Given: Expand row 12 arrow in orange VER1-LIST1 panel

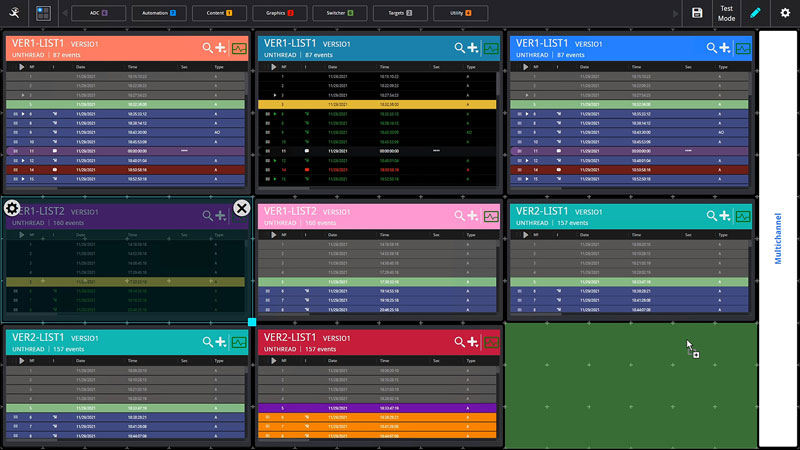Looking at the screenshot, I should (x=23, y=160).
